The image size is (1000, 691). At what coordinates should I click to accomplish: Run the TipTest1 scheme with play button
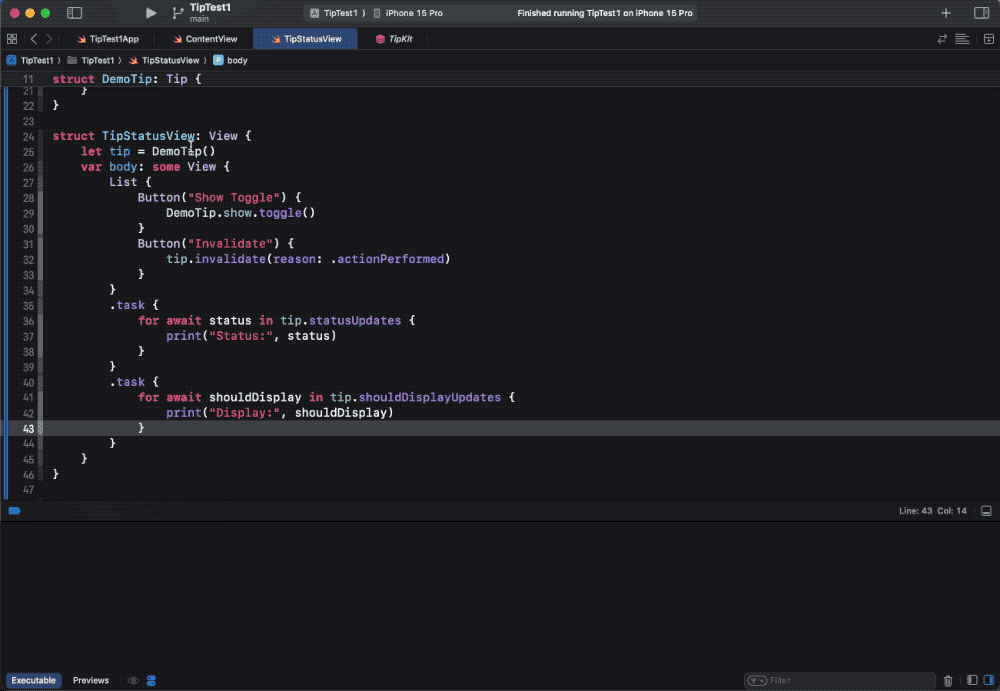coord(151,13)
